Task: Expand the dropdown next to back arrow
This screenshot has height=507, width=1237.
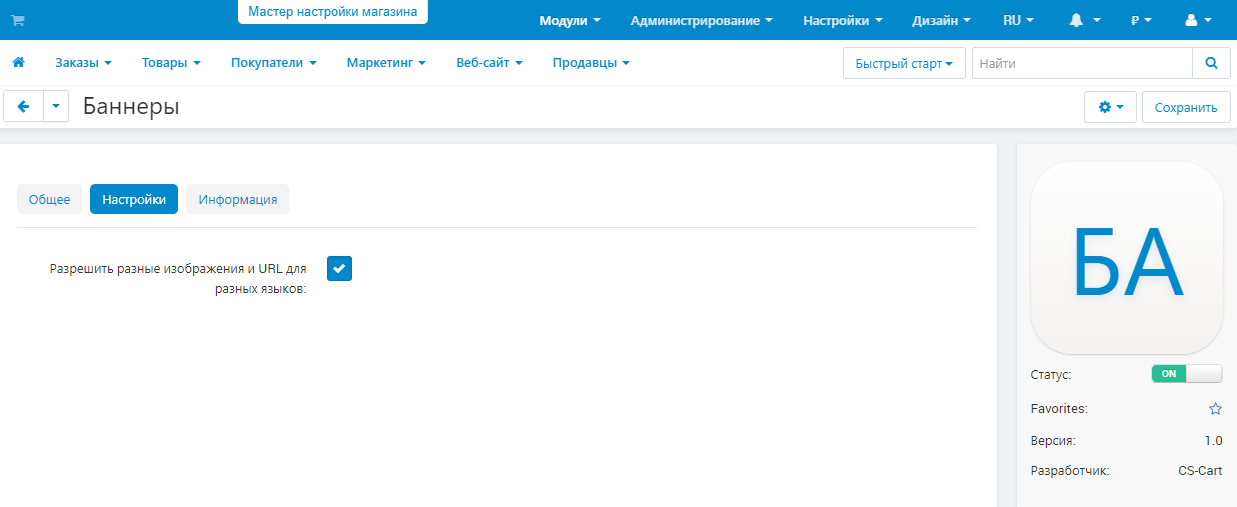Action: (x=56, y=107)
